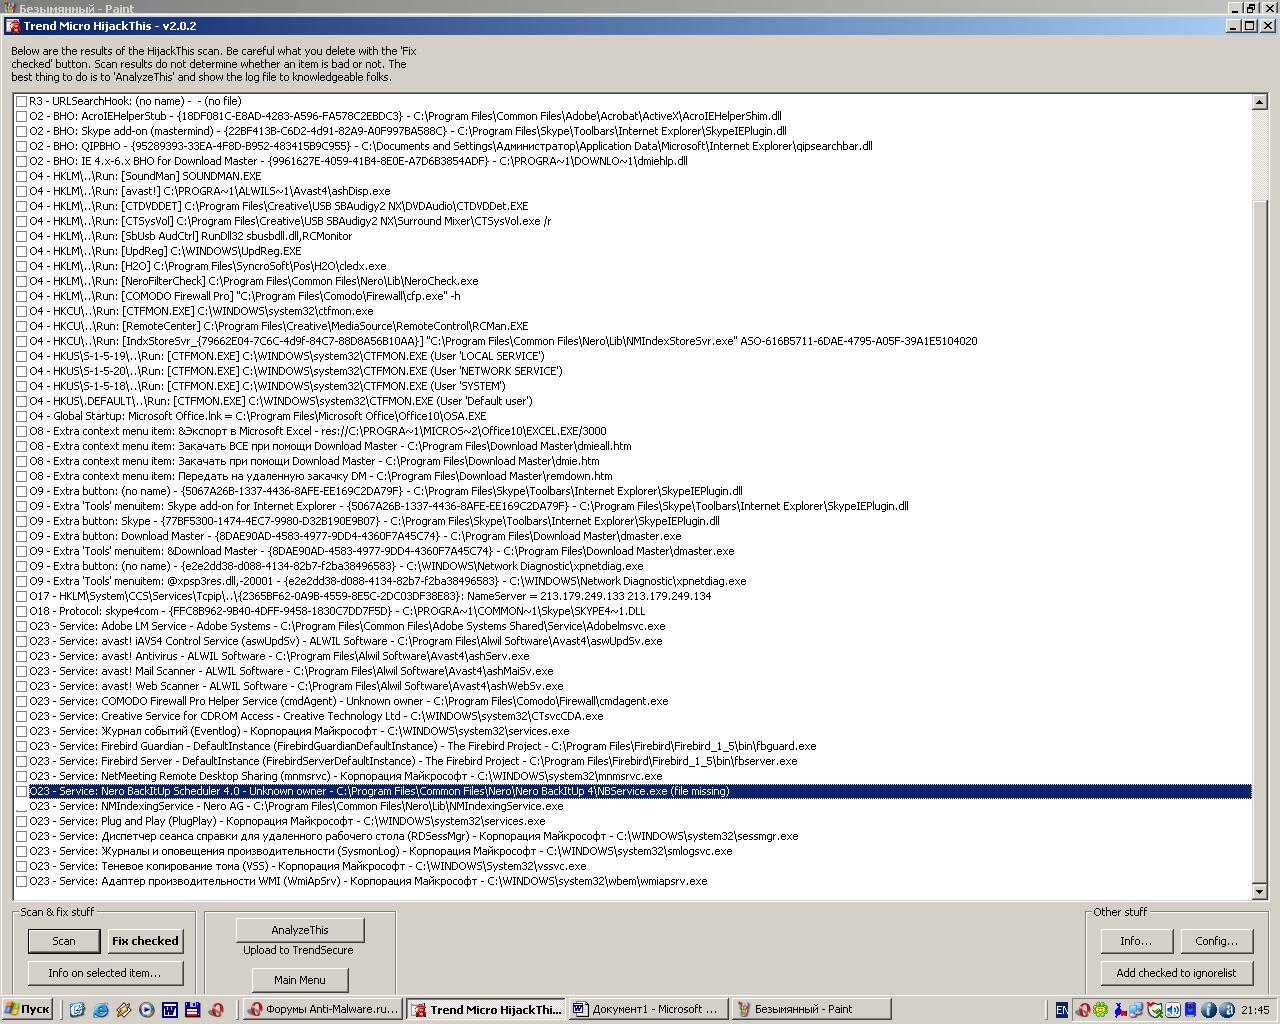Launch Opera from the quick launch bar
Screen dimensions: 1280x1024
point(216,1010)
